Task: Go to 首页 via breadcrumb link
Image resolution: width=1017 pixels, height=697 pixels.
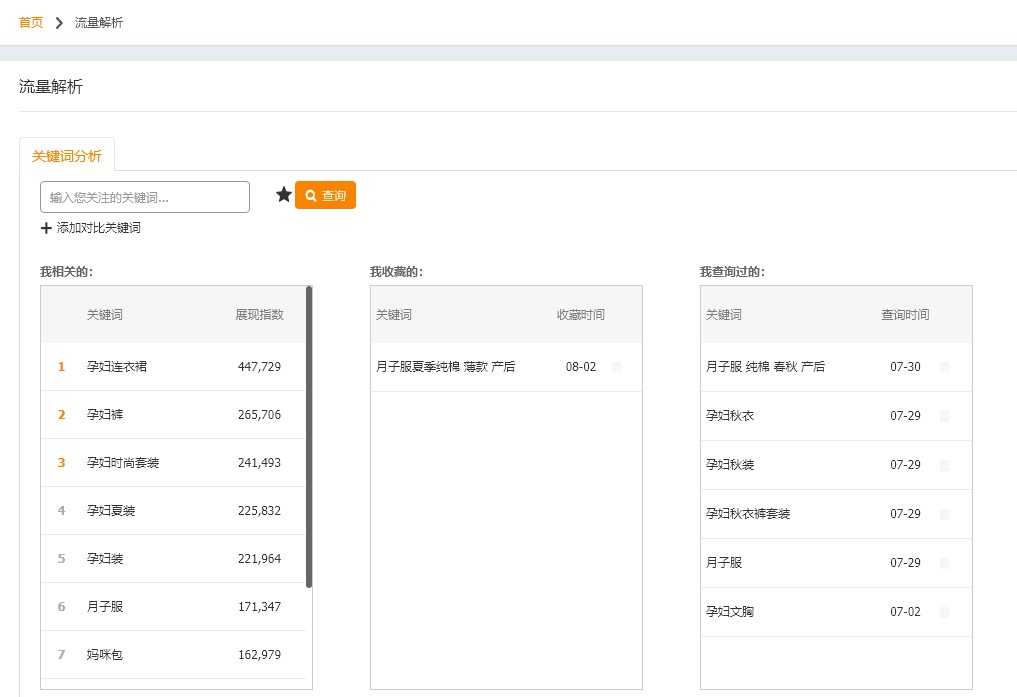Action: click(31, 22)
